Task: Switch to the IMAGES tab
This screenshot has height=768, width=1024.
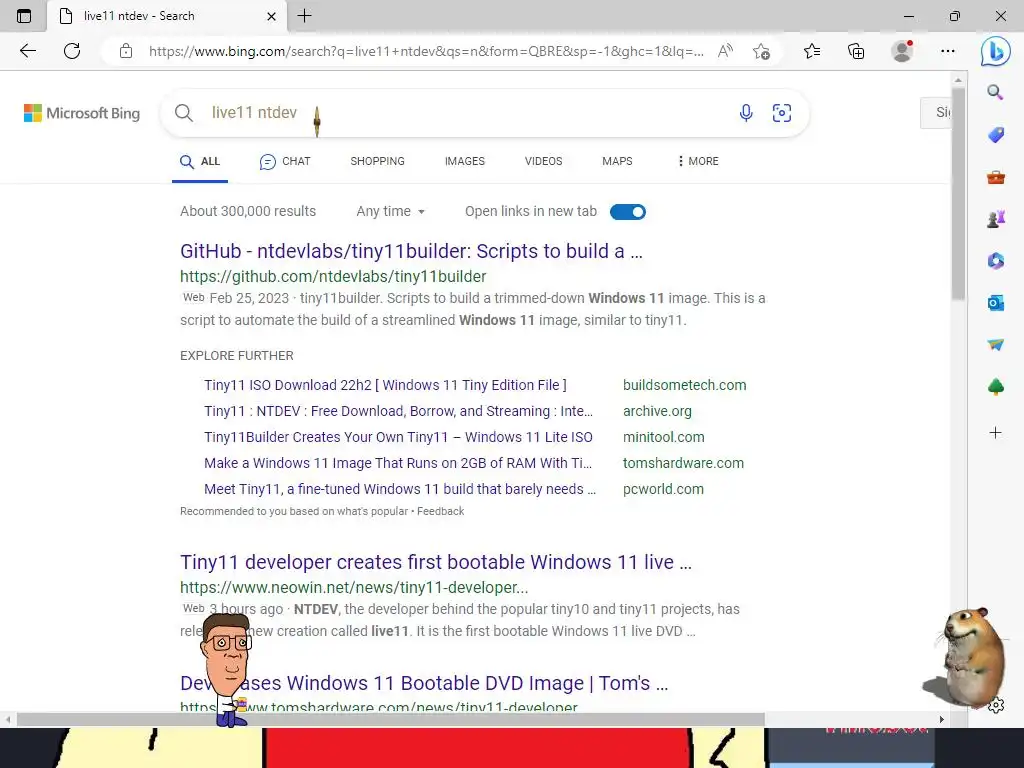Action: (x=465, y=161)
